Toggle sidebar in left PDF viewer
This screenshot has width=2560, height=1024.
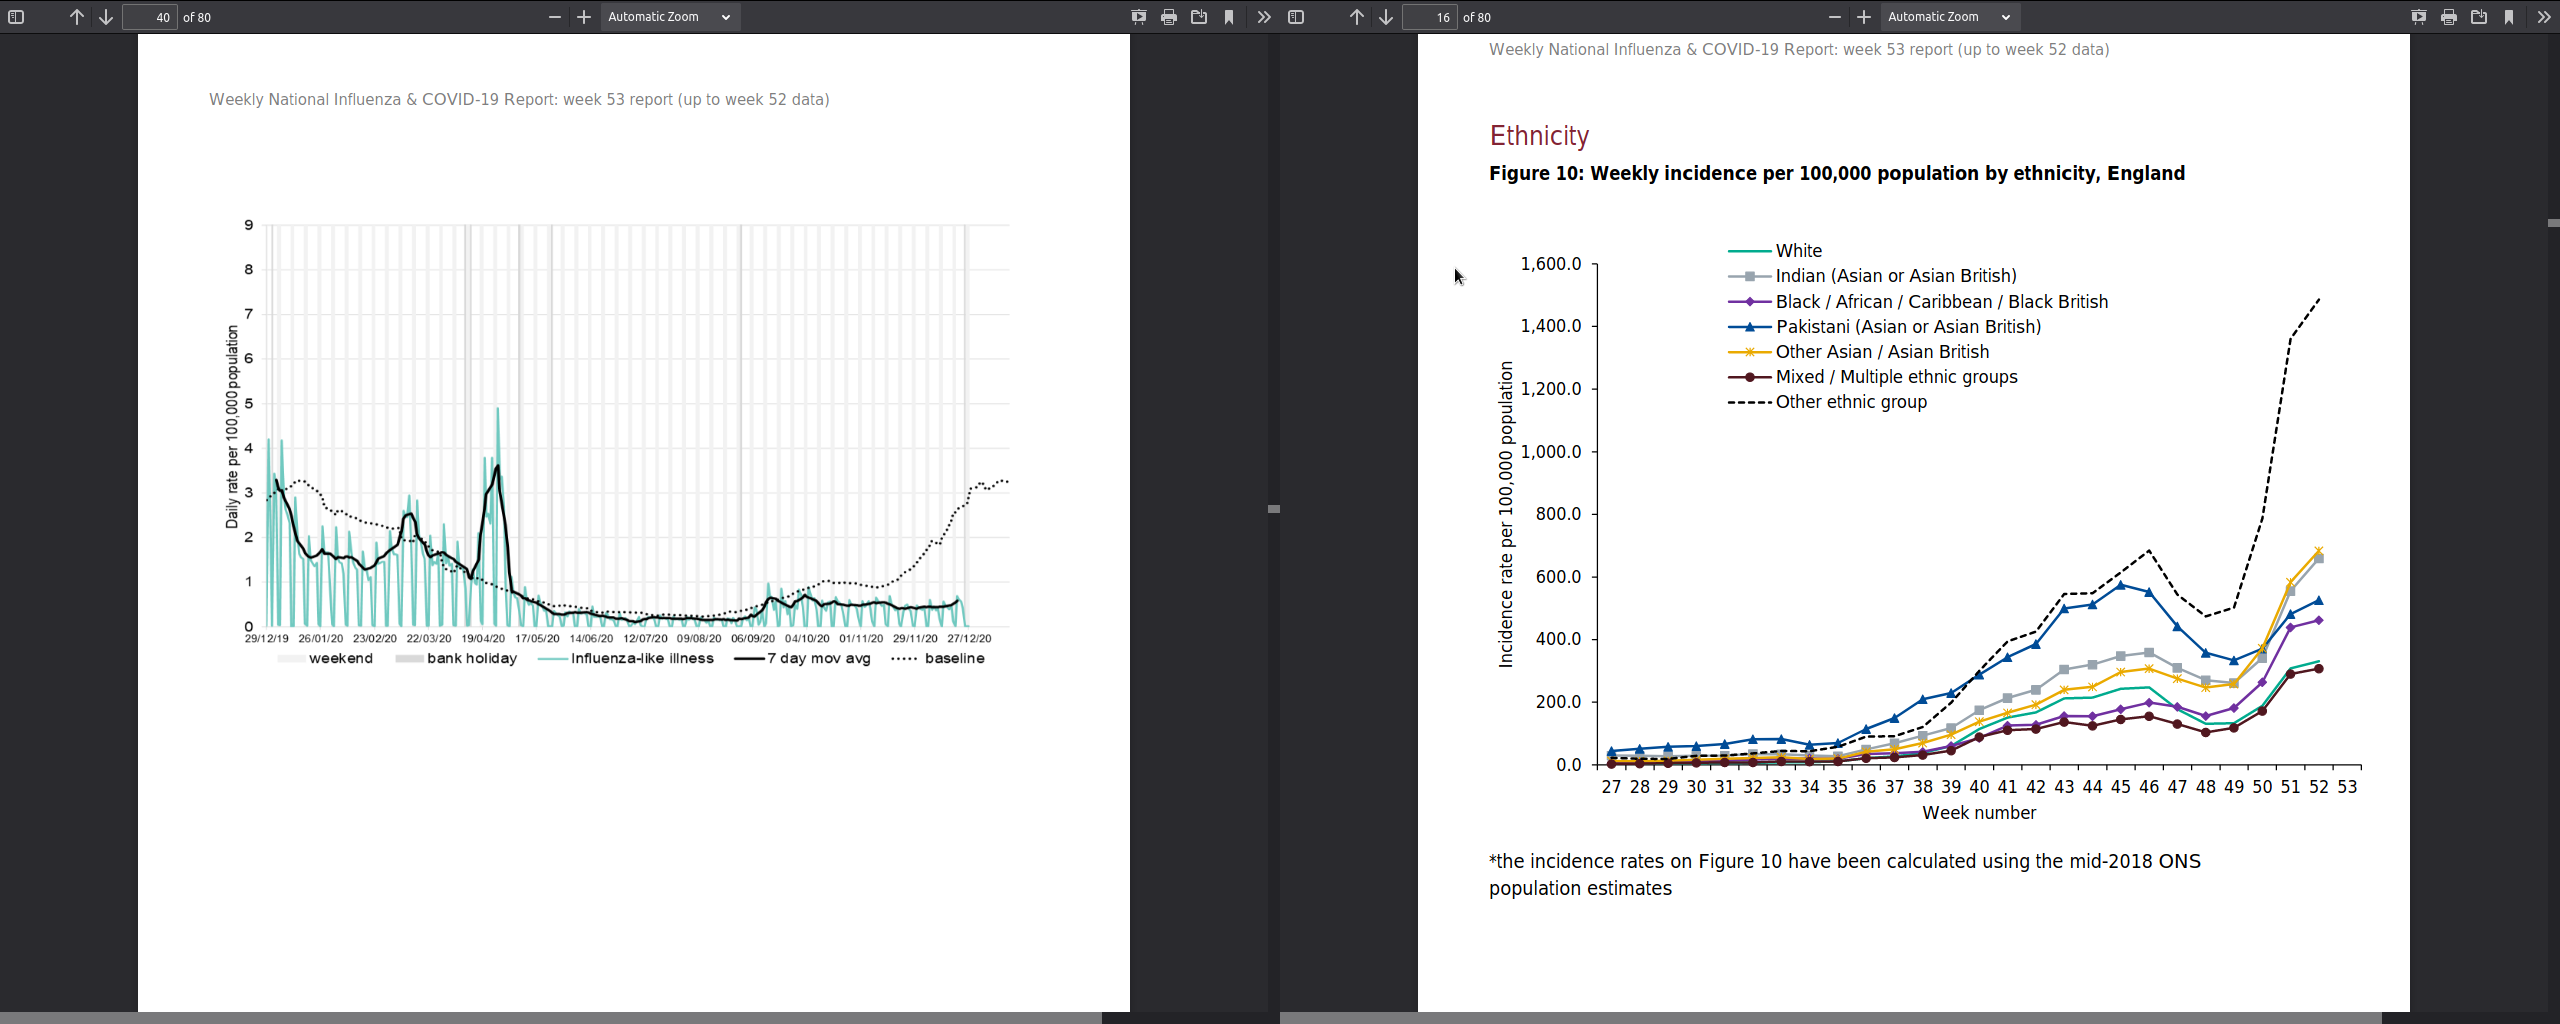(x=16, y=17)
